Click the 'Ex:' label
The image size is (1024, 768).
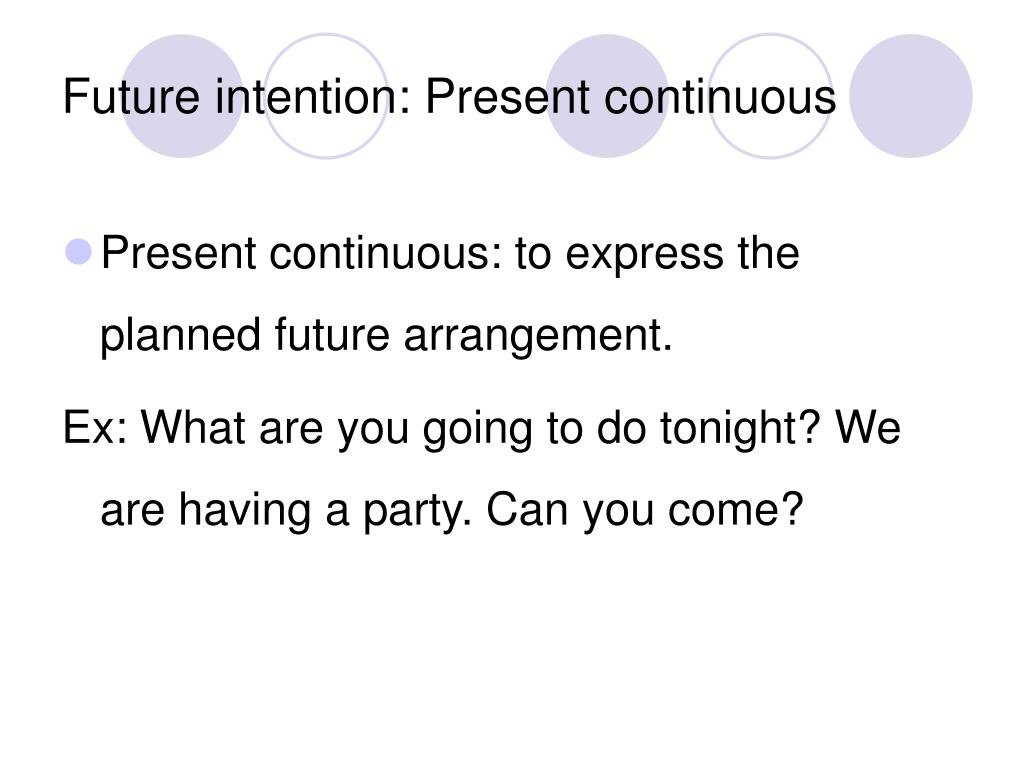tap(95, 428)
